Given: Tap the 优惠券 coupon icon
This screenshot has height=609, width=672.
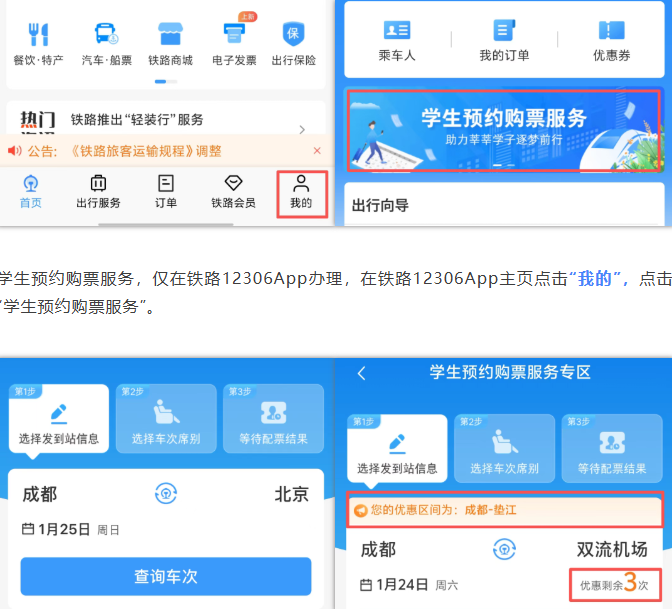Looking at the screenshot, I should (611, 31).
